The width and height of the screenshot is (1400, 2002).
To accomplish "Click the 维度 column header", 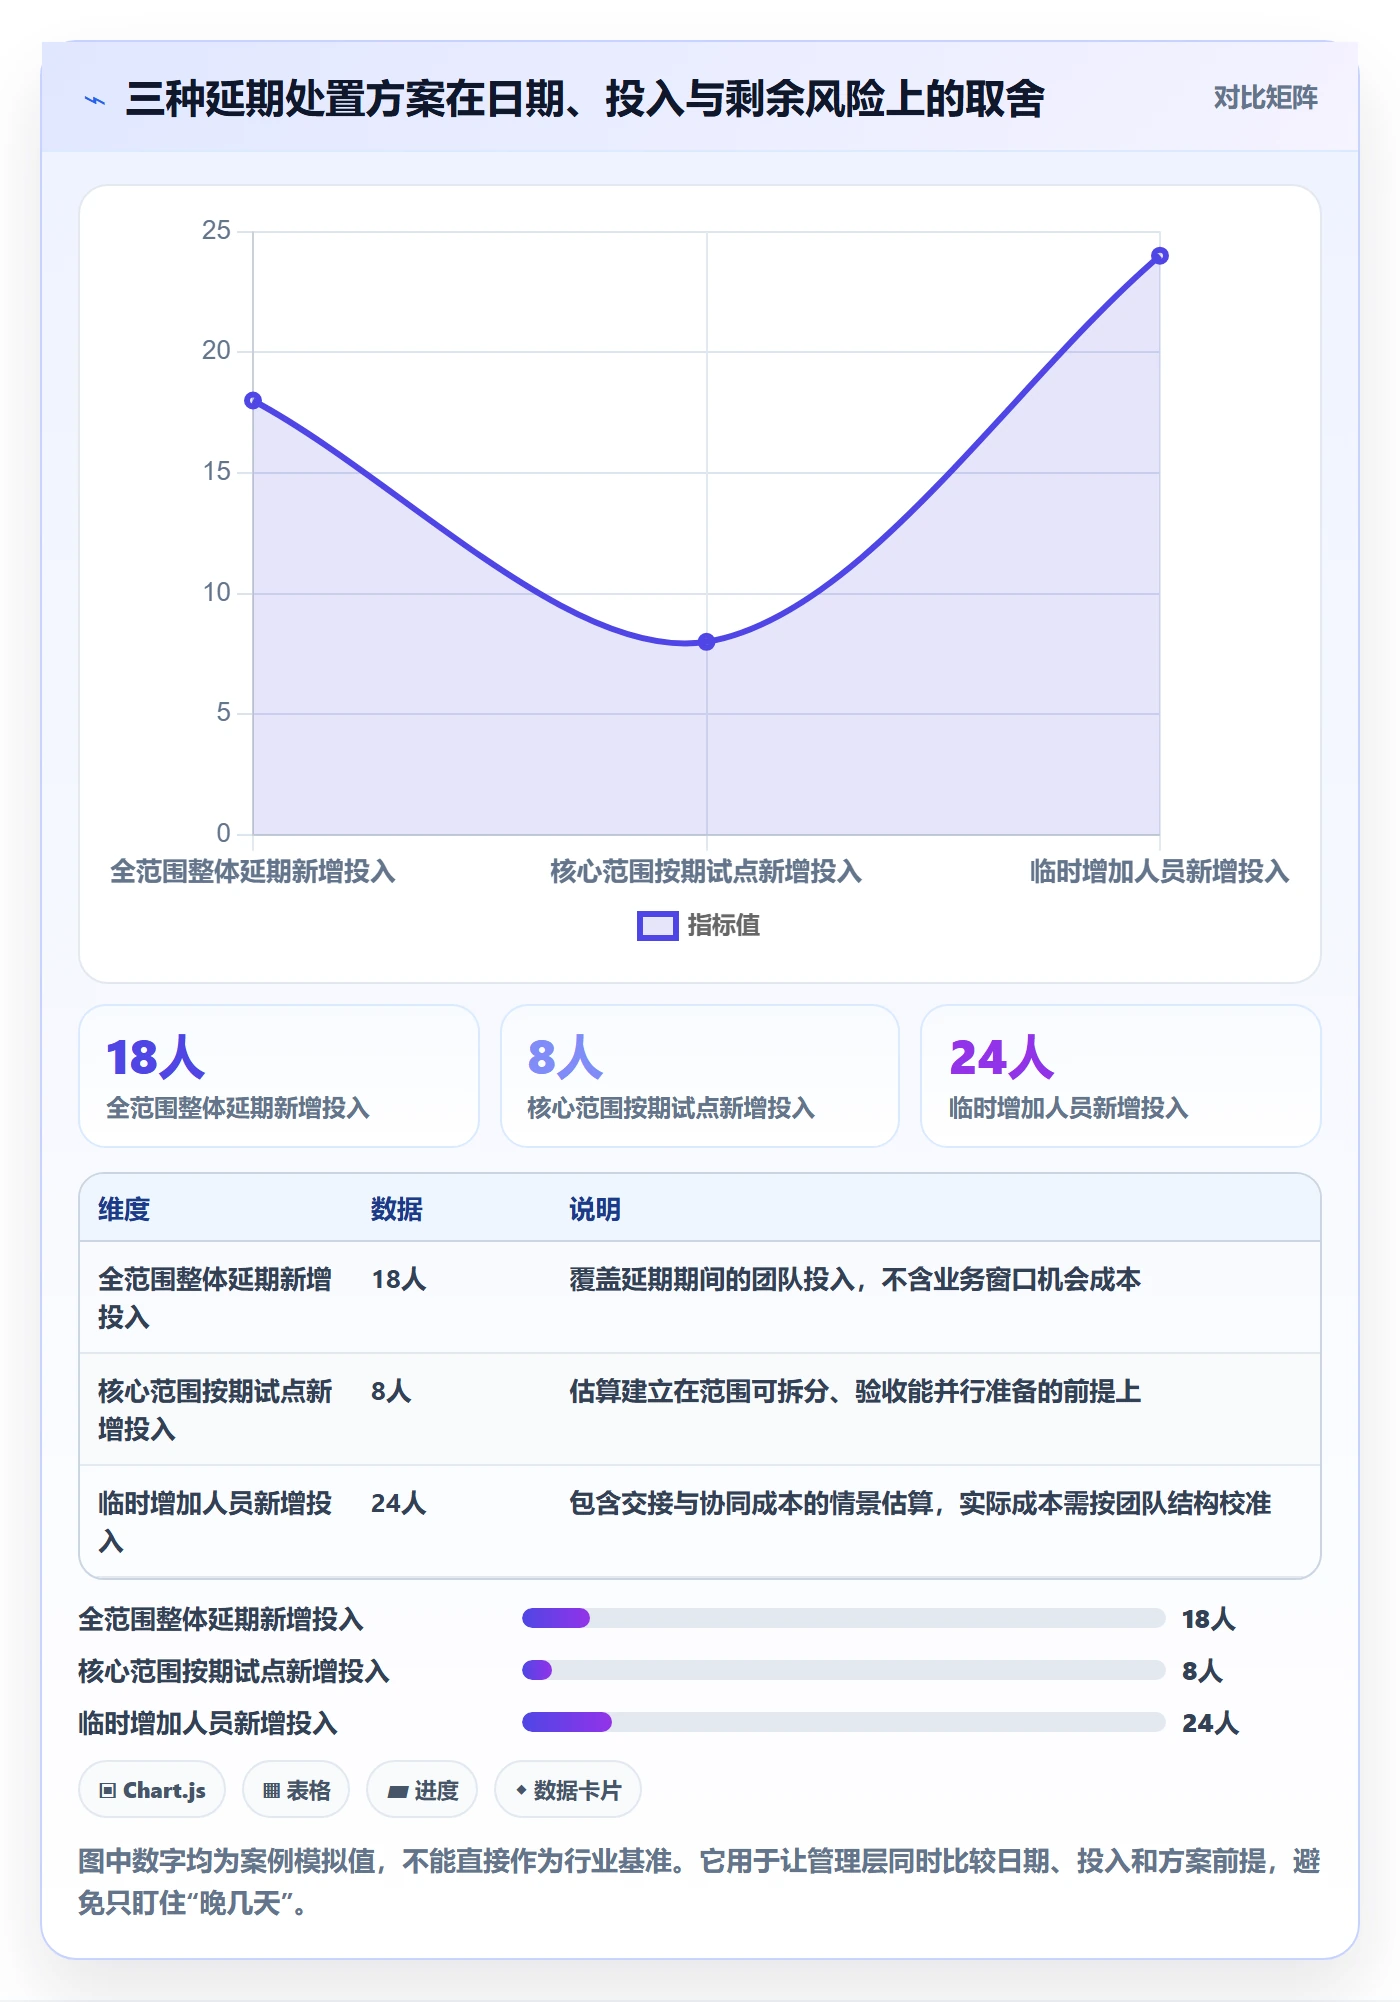I will point(124,1210).
